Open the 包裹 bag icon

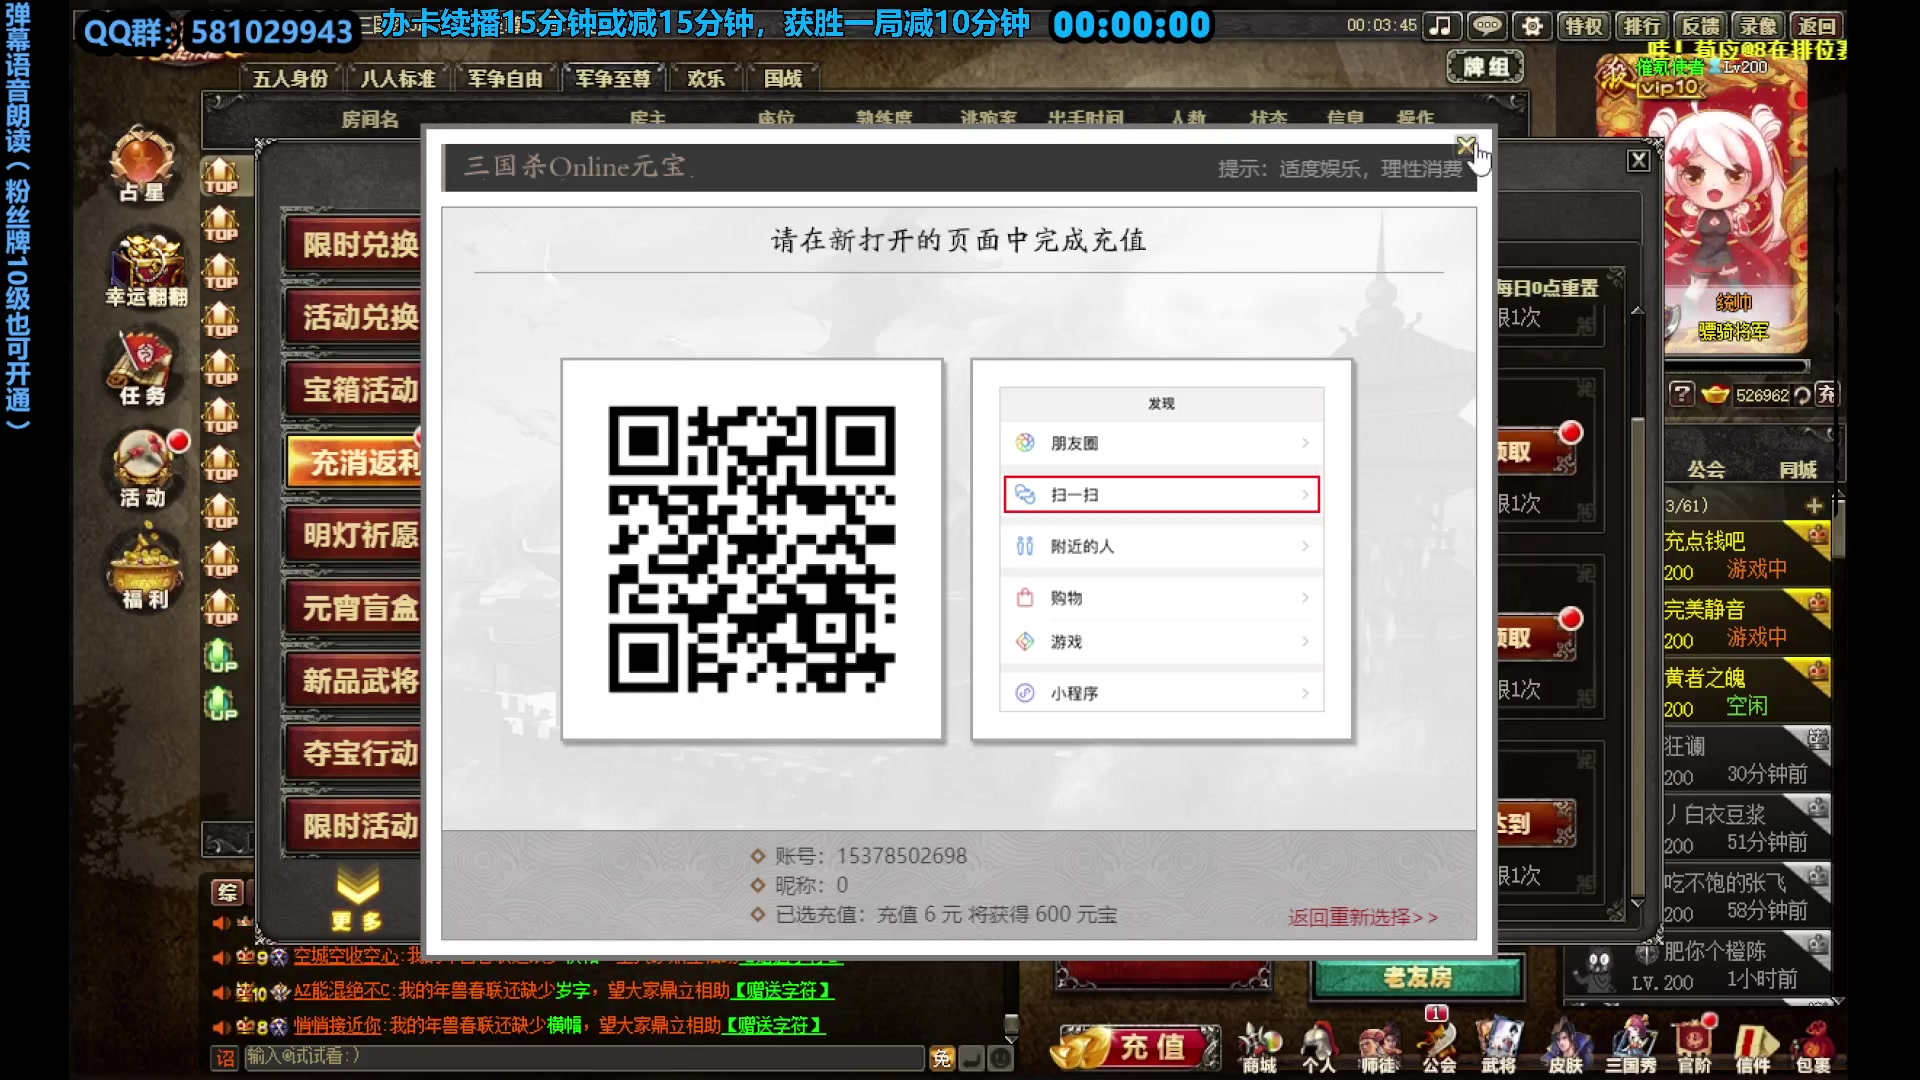click(x=1813, y=1048)
